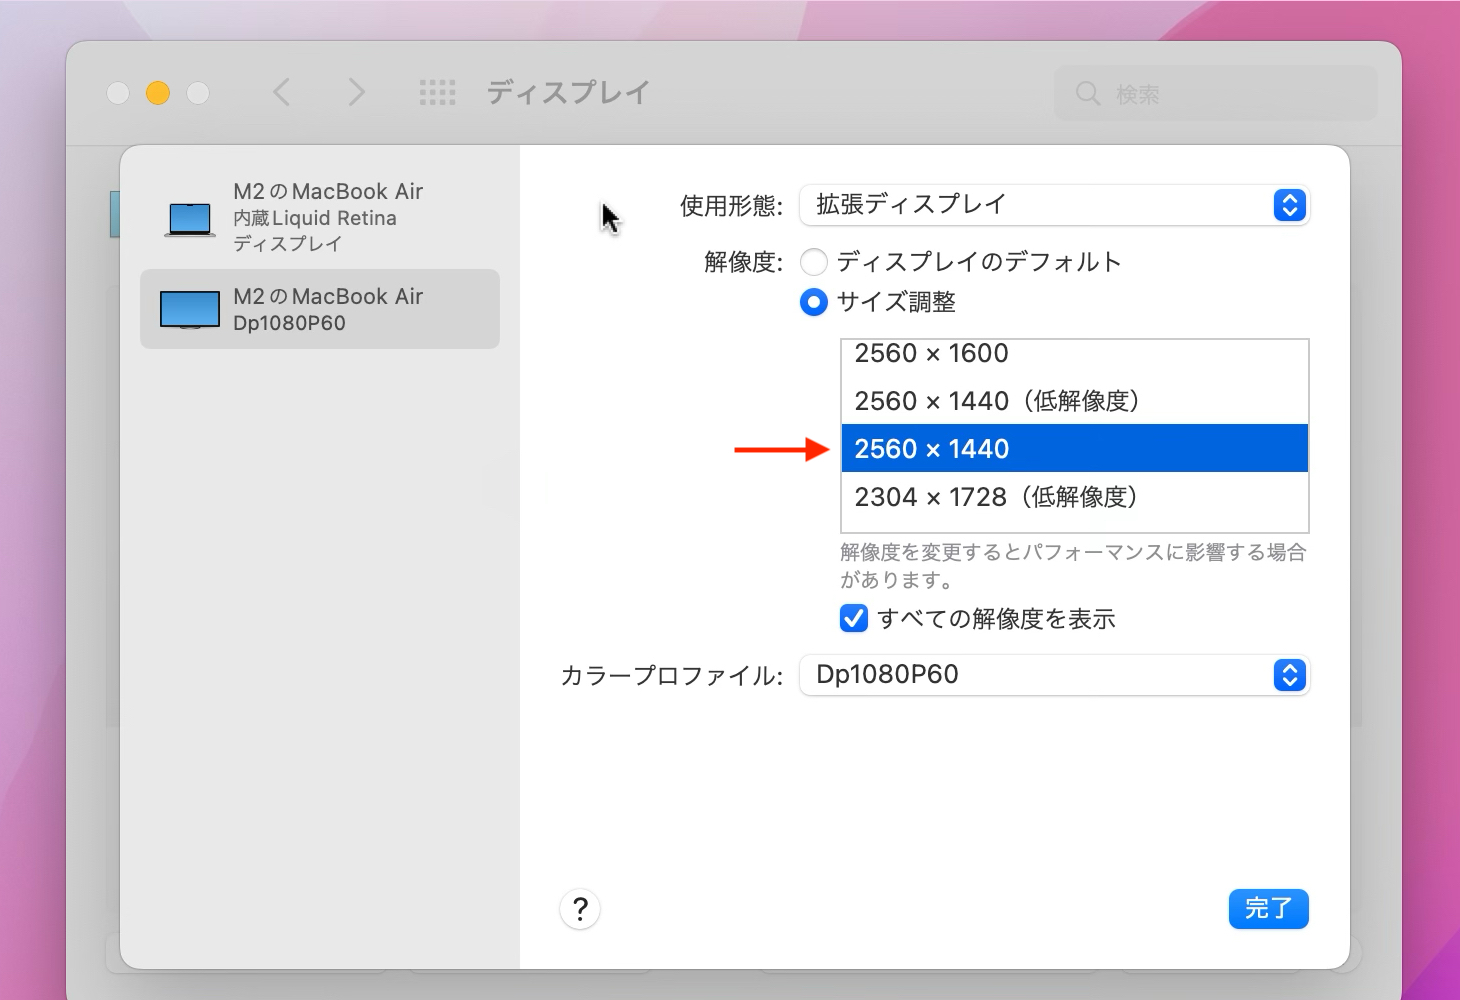Screen dimensions: 1460x1000
Task: Click the help question mark icon
Action: [580, 909]
